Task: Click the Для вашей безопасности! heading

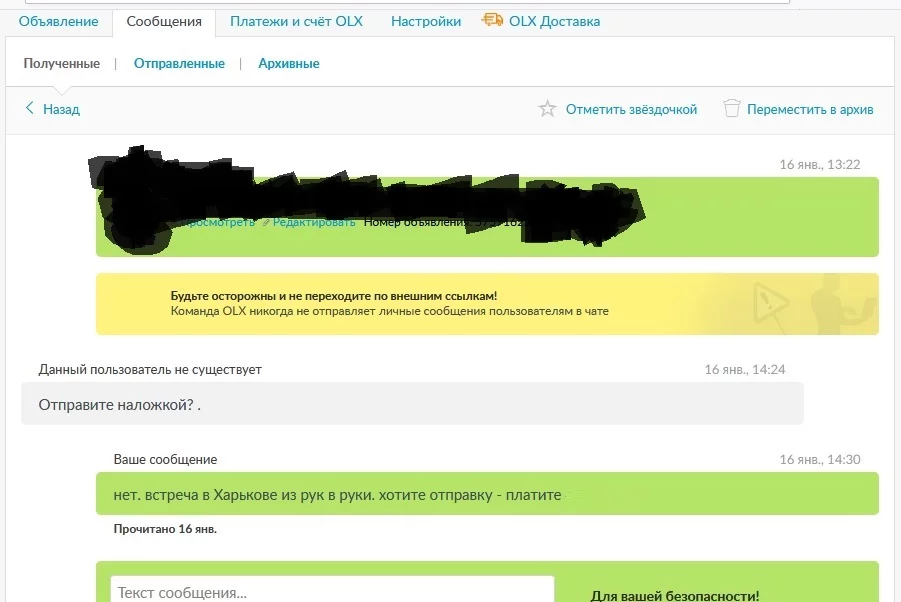Action: pyautogui.click(x=675, y=596)
